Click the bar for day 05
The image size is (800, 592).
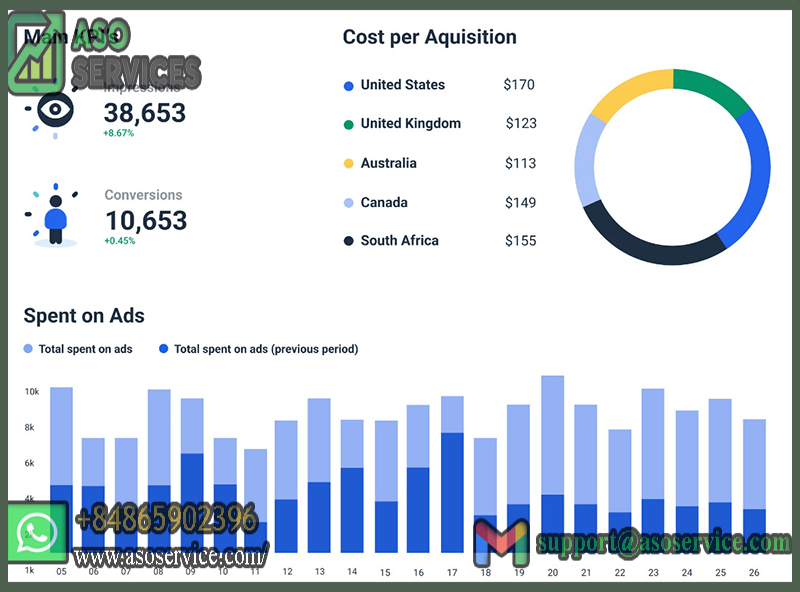click(x=61, y=470)
